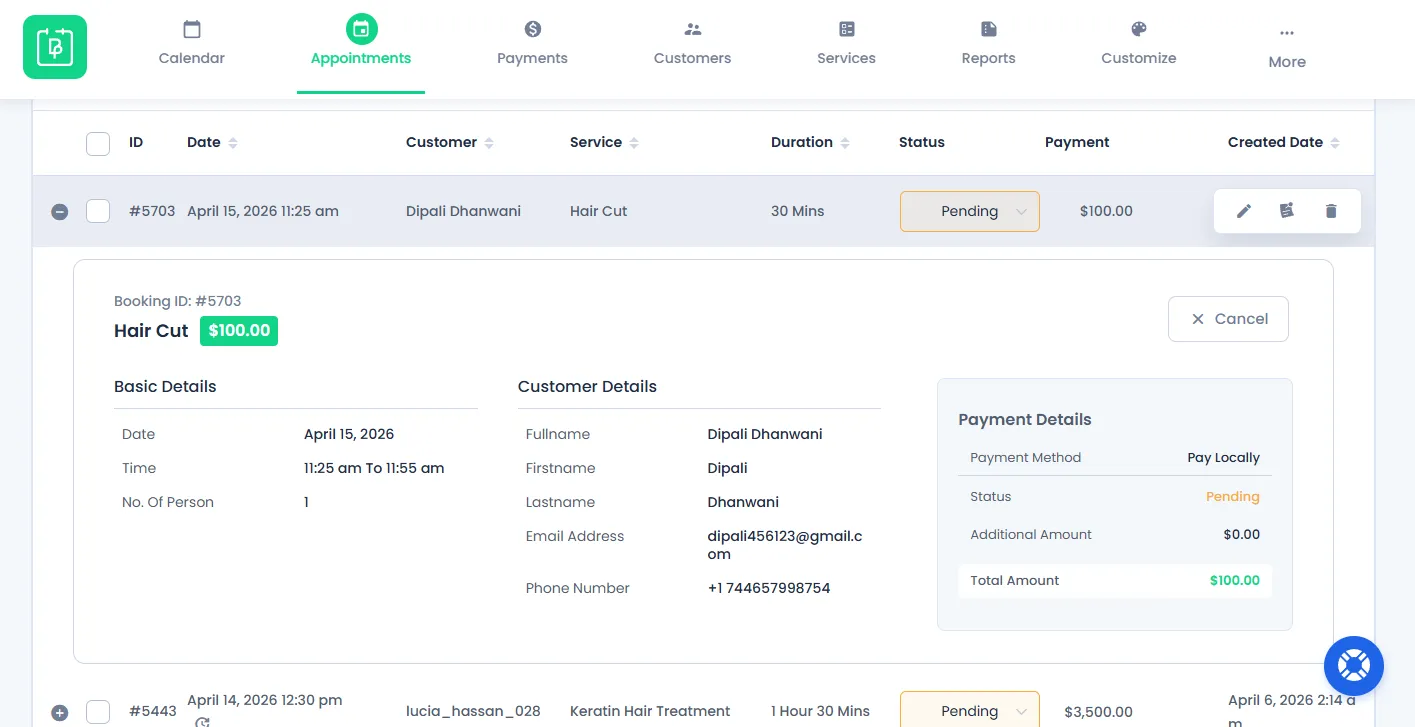Click the 1 Hour 30 Mins duration cell
Viewport: 1415px width, 727px height.
[x=820, y=711]
